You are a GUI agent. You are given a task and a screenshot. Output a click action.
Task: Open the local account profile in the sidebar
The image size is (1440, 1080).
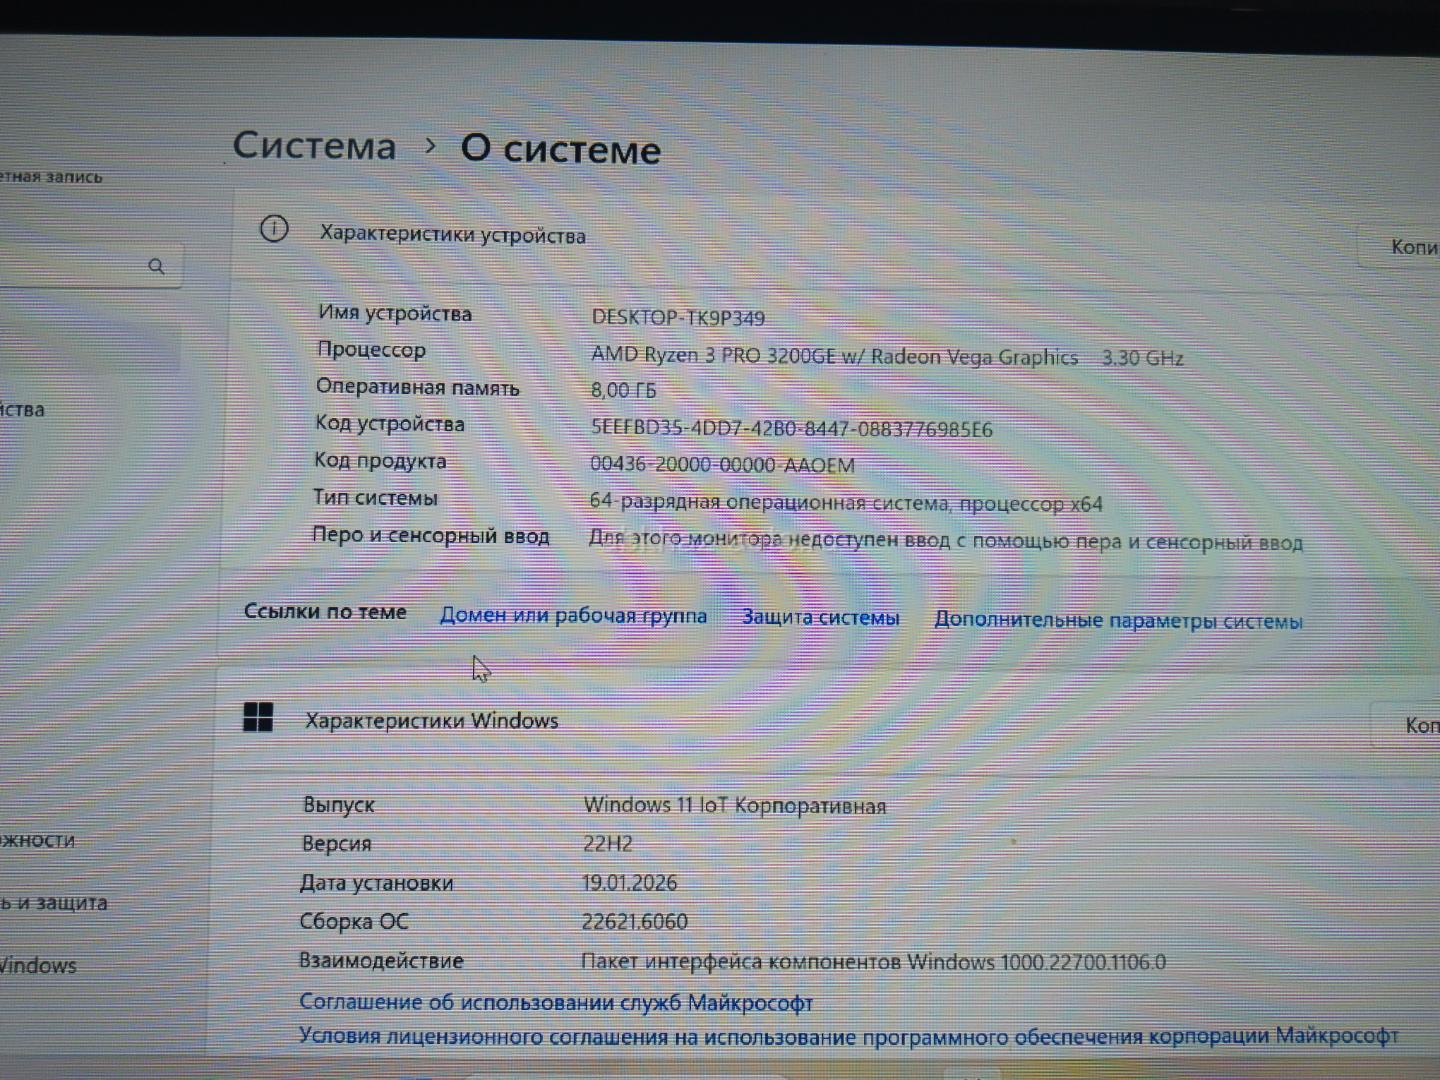50,176
